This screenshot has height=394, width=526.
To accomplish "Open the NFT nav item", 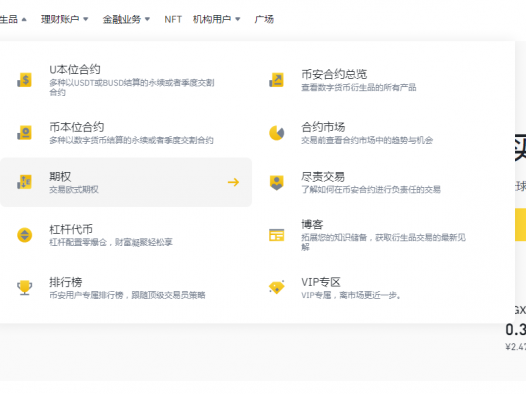I will tap(173, 19).
